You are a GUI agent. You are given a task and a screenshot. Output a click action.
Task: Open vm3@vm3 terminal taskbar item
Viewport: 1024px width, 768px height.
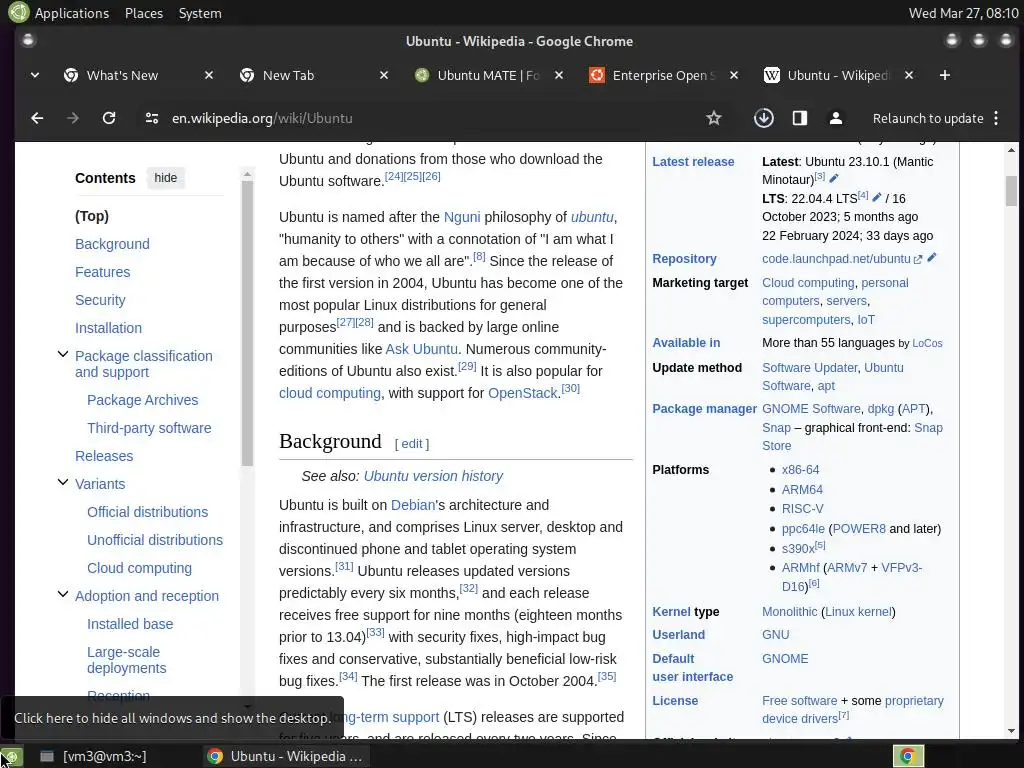[x=93, y=756]
